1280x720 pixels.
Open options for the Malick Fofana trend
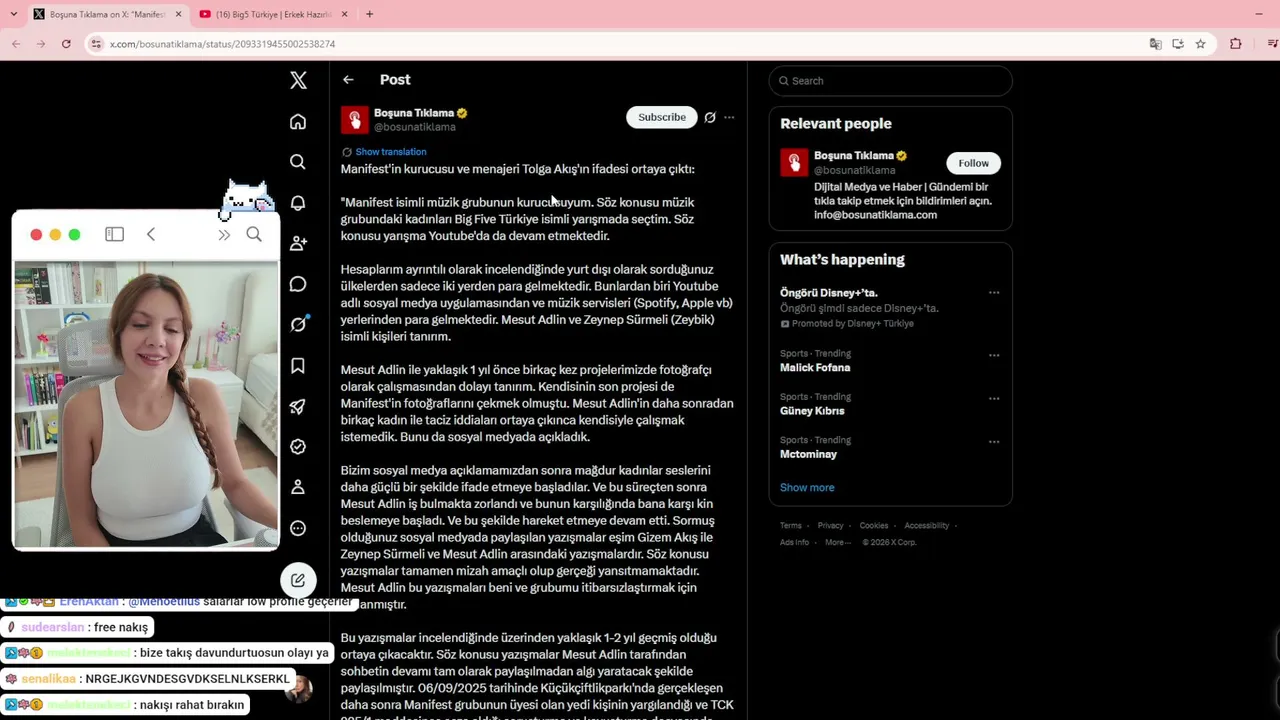[994, 355]
